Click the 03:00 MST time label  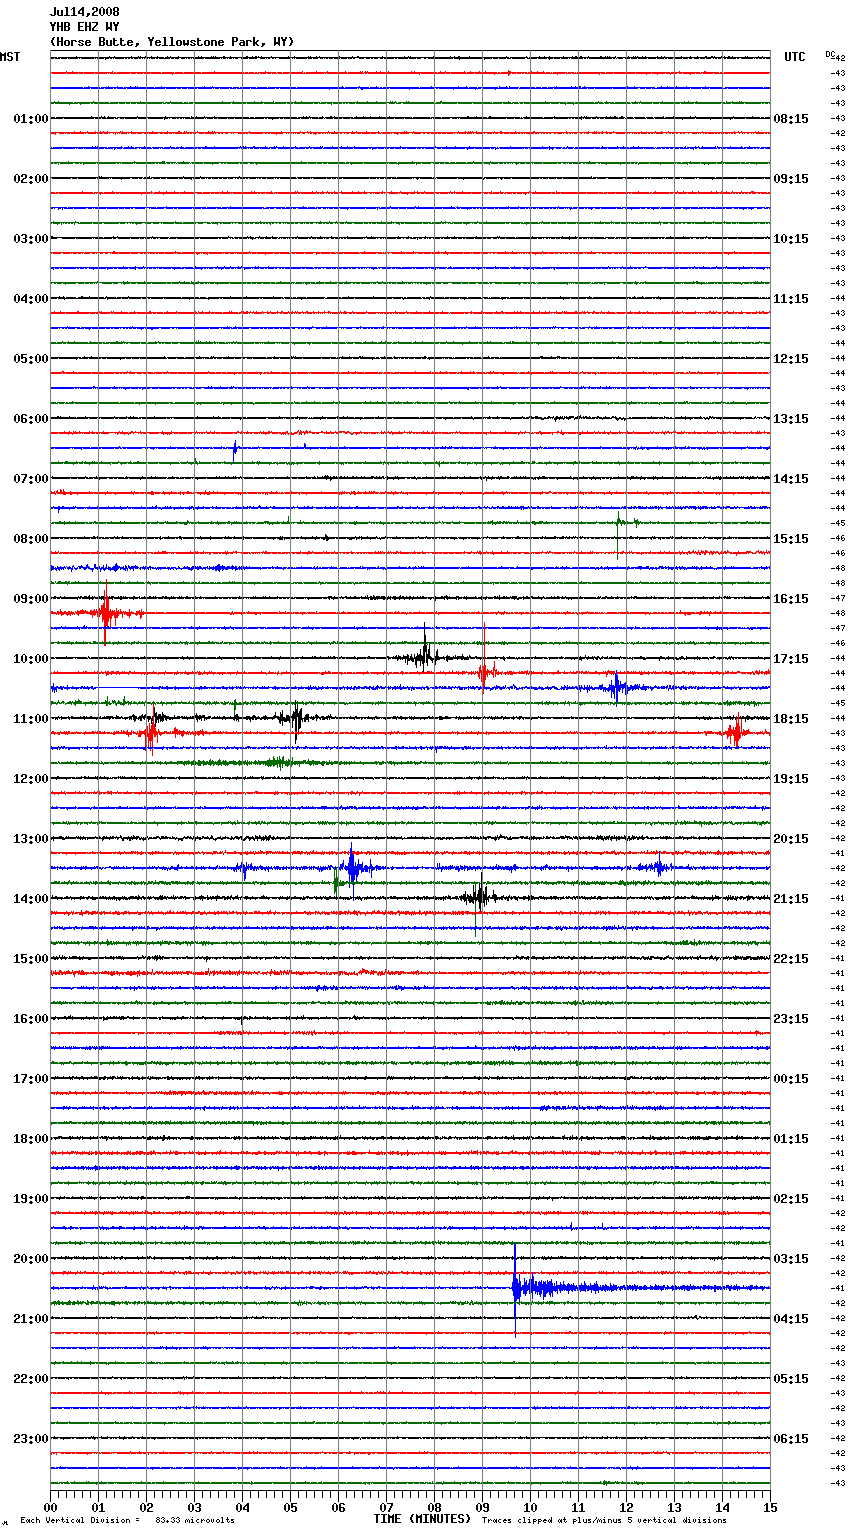31,239
